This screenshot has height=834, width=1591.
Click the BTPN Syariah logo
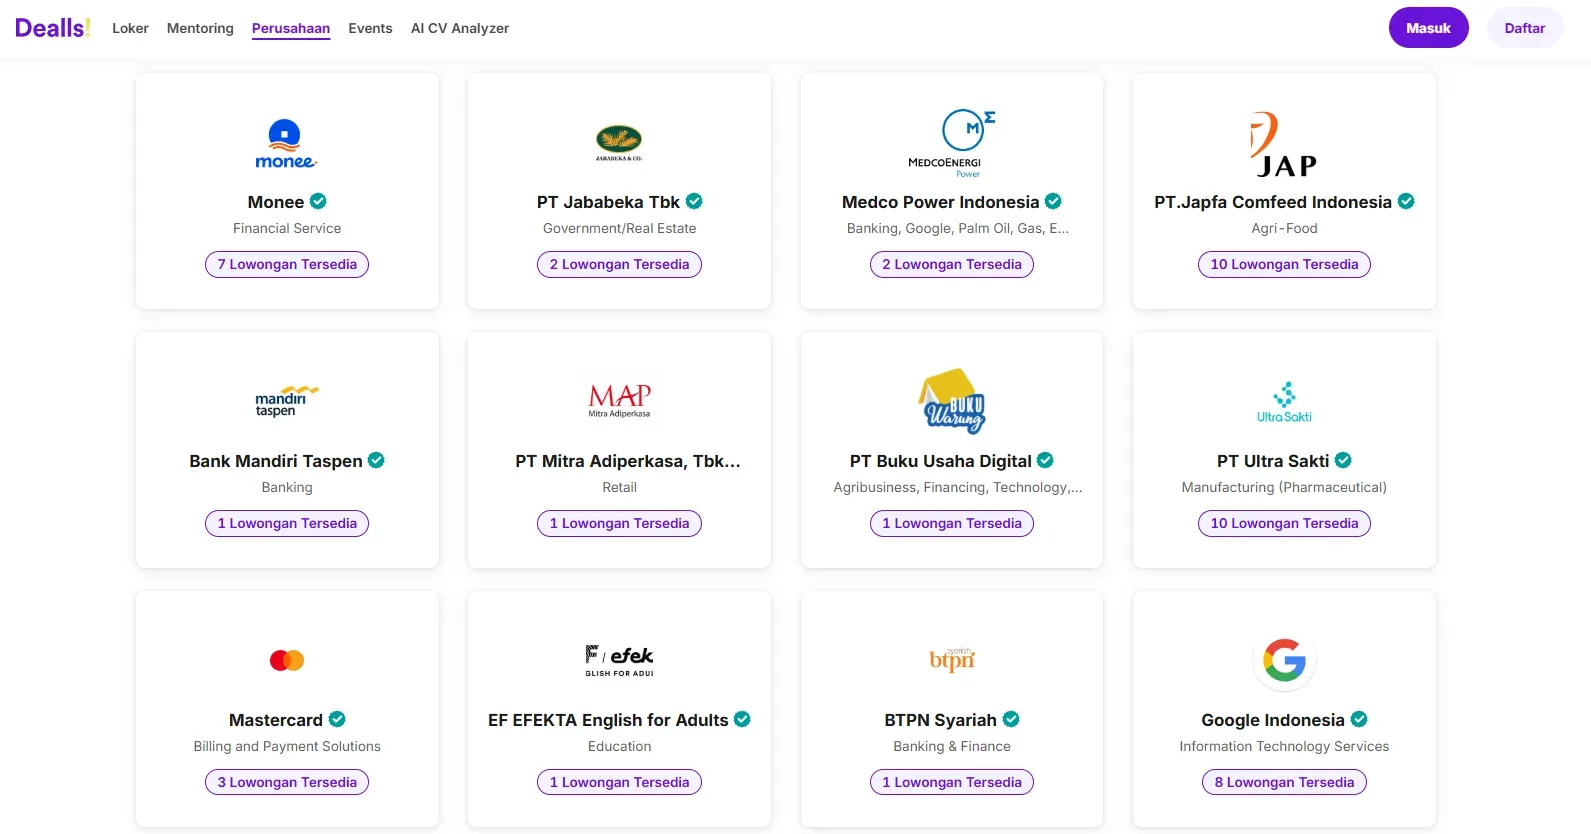click(952, 659)
